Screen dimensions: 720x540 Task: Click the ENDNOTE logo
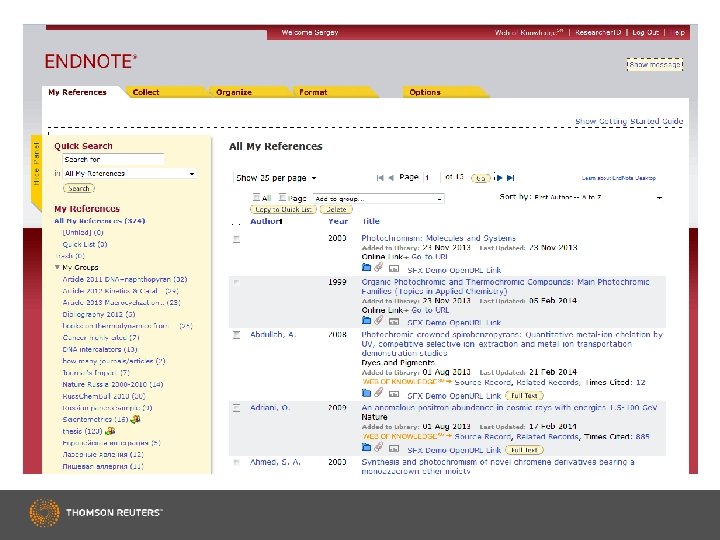(x=90, y=61)
